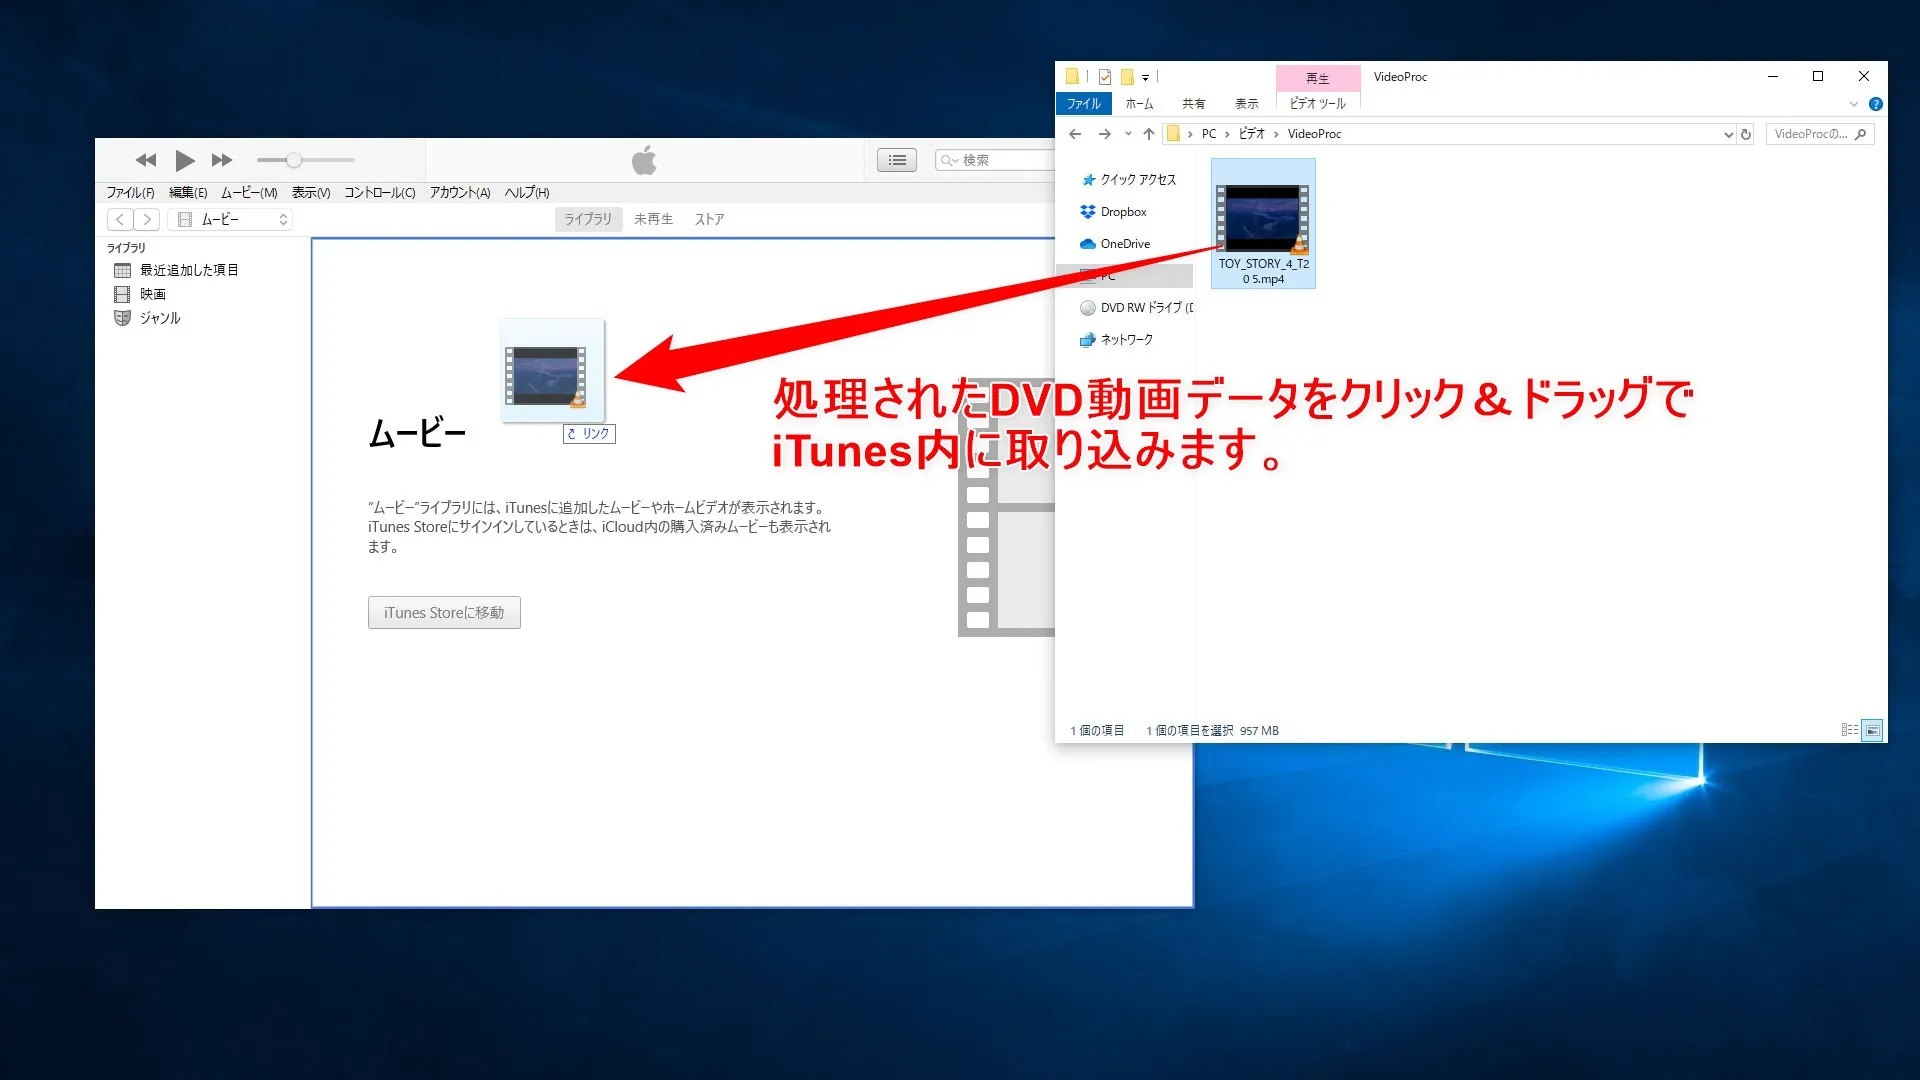
Task: Click Explorer back navigation arrow
Action: pos(1075,134)
